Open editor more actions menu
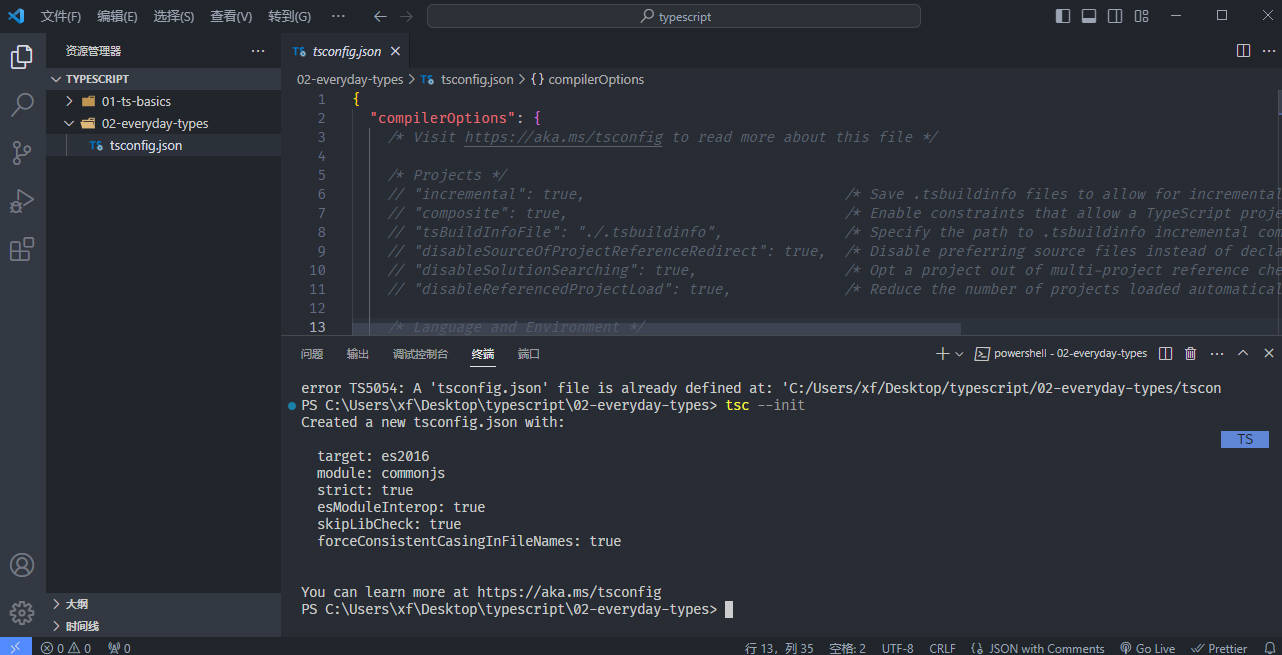1282x655 pixels. 1267,51
